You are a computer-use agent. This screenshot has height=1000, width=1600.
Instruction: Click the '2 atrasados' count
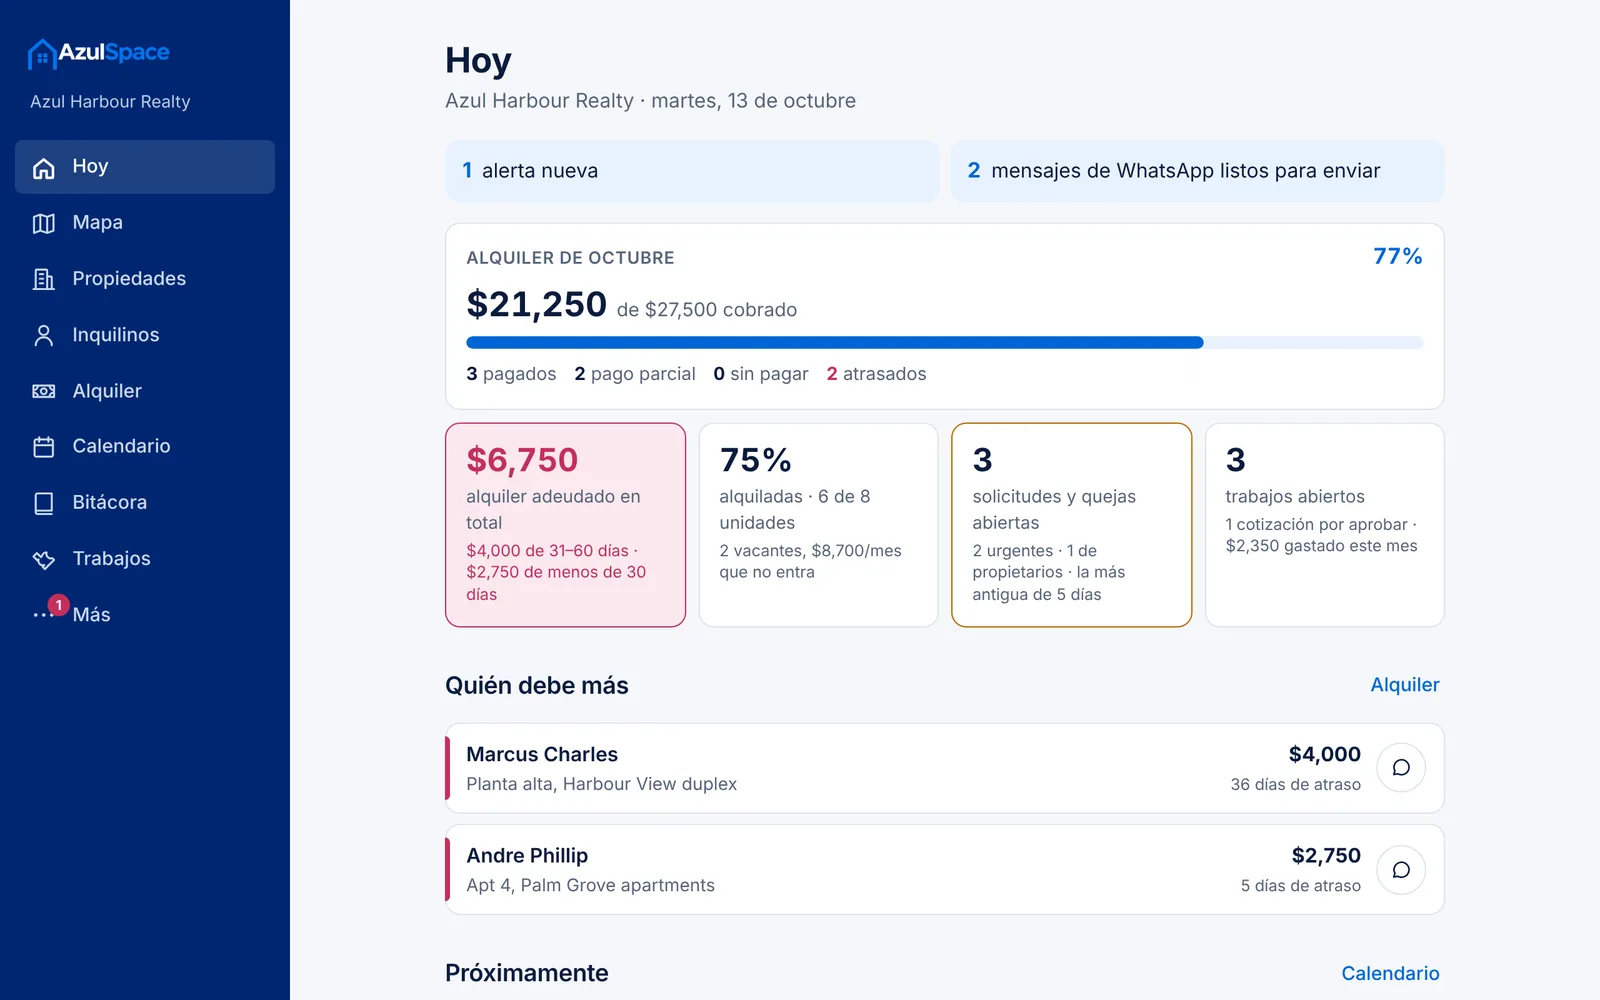876,374
